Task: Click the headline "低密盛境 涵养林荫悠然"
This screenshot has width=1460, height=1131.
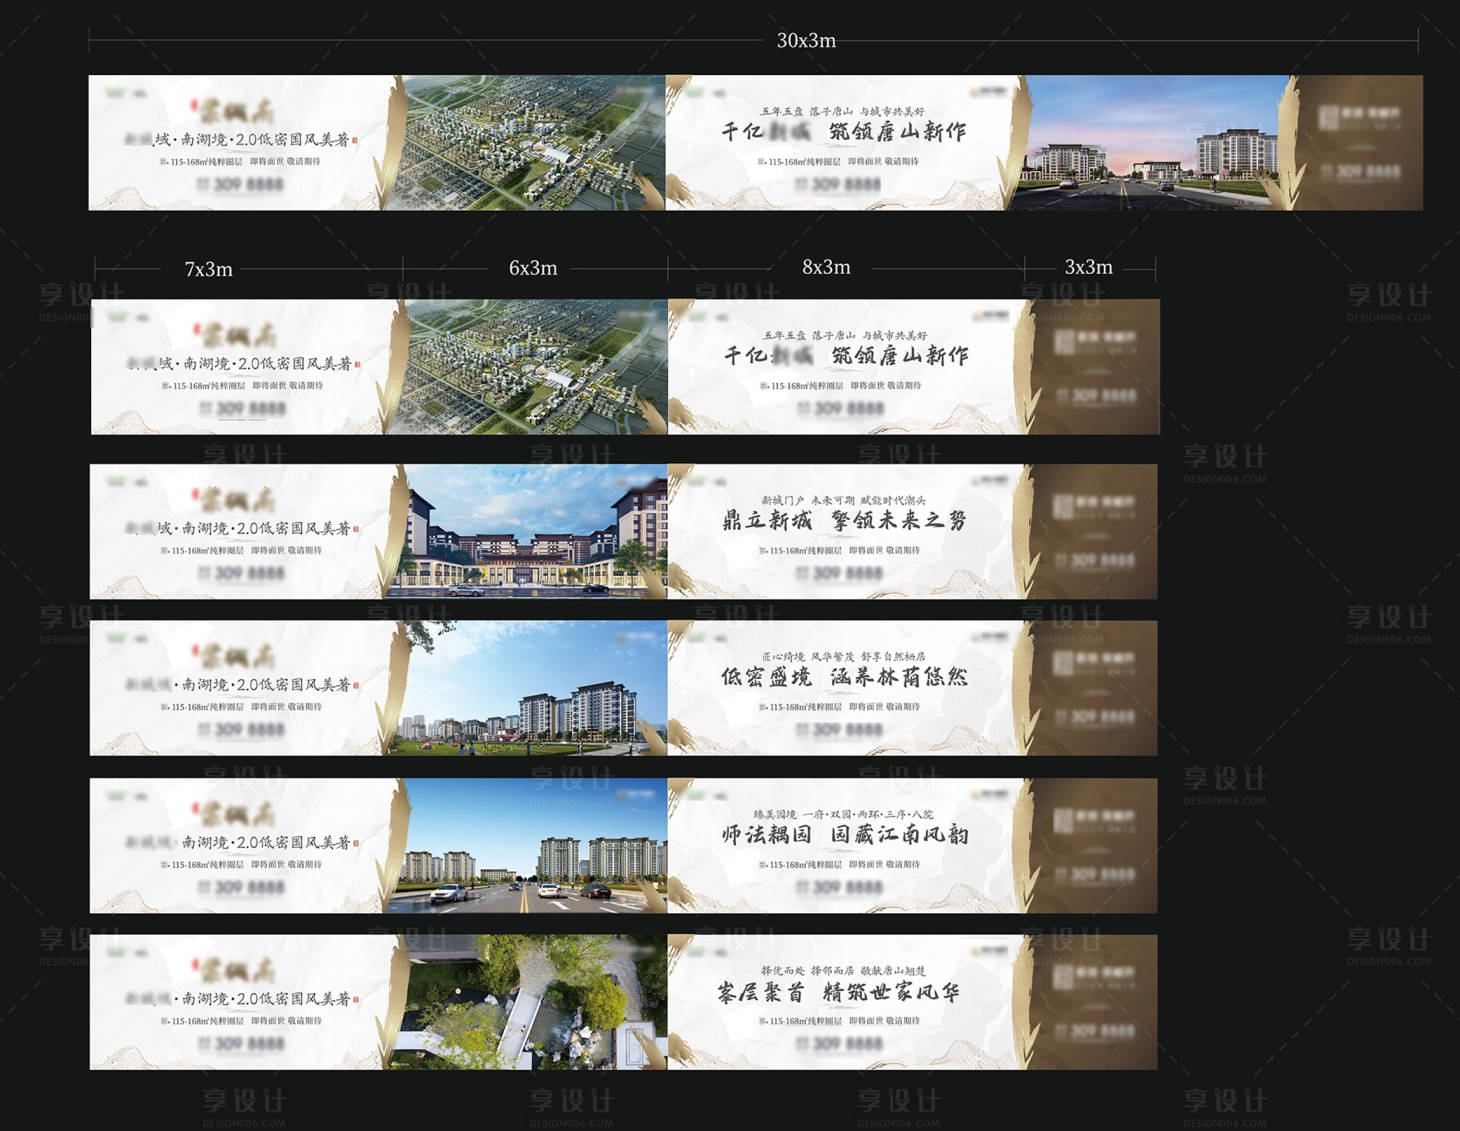Action: tap(844, 677)
